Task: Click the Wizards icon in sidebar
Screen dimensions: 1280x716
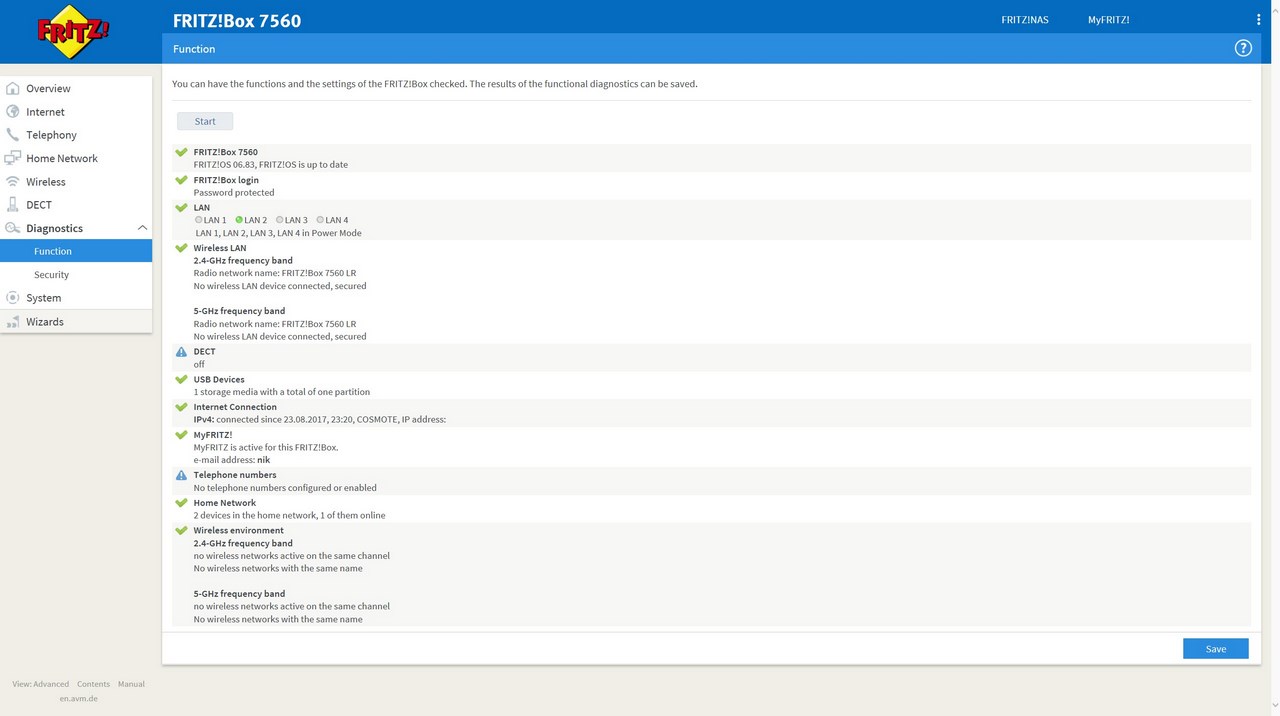Action: point(13,322)
